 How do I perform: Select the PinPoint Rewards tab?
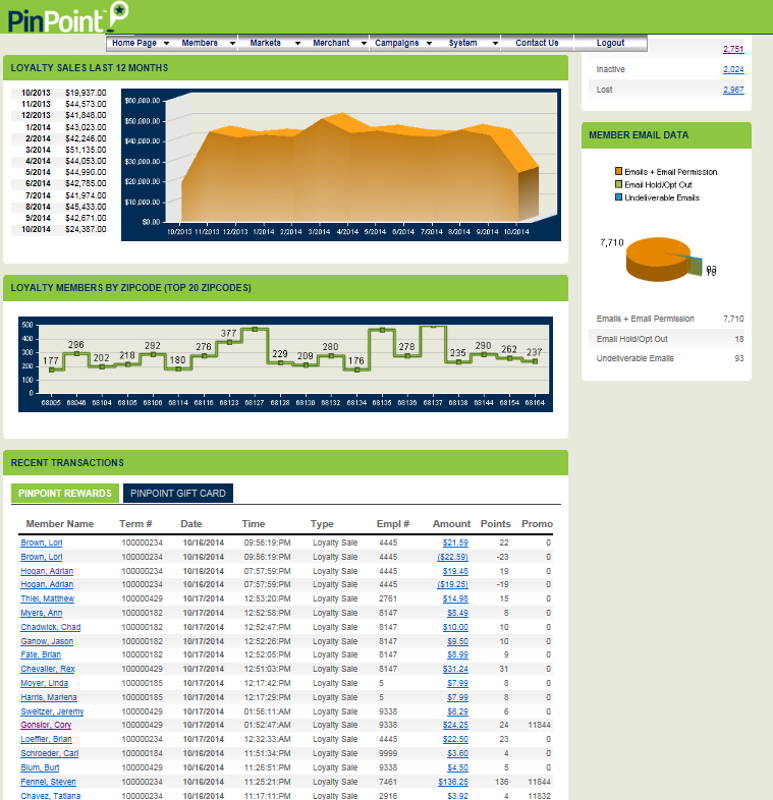65,493
